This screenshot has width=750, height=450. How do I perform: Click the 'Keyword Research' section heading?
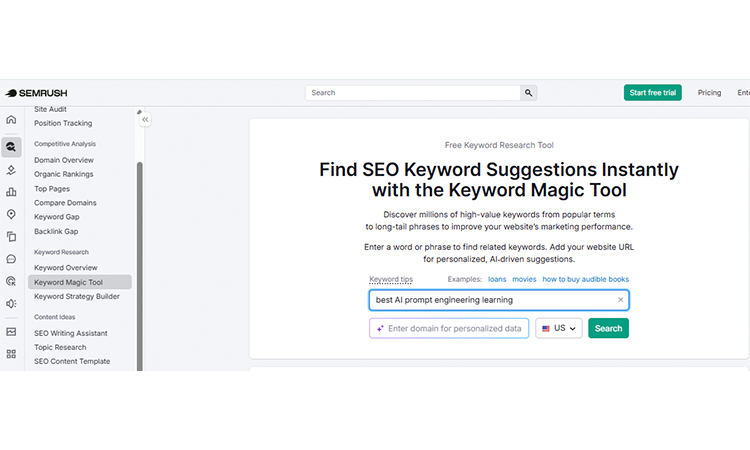(x=61, y=252)
